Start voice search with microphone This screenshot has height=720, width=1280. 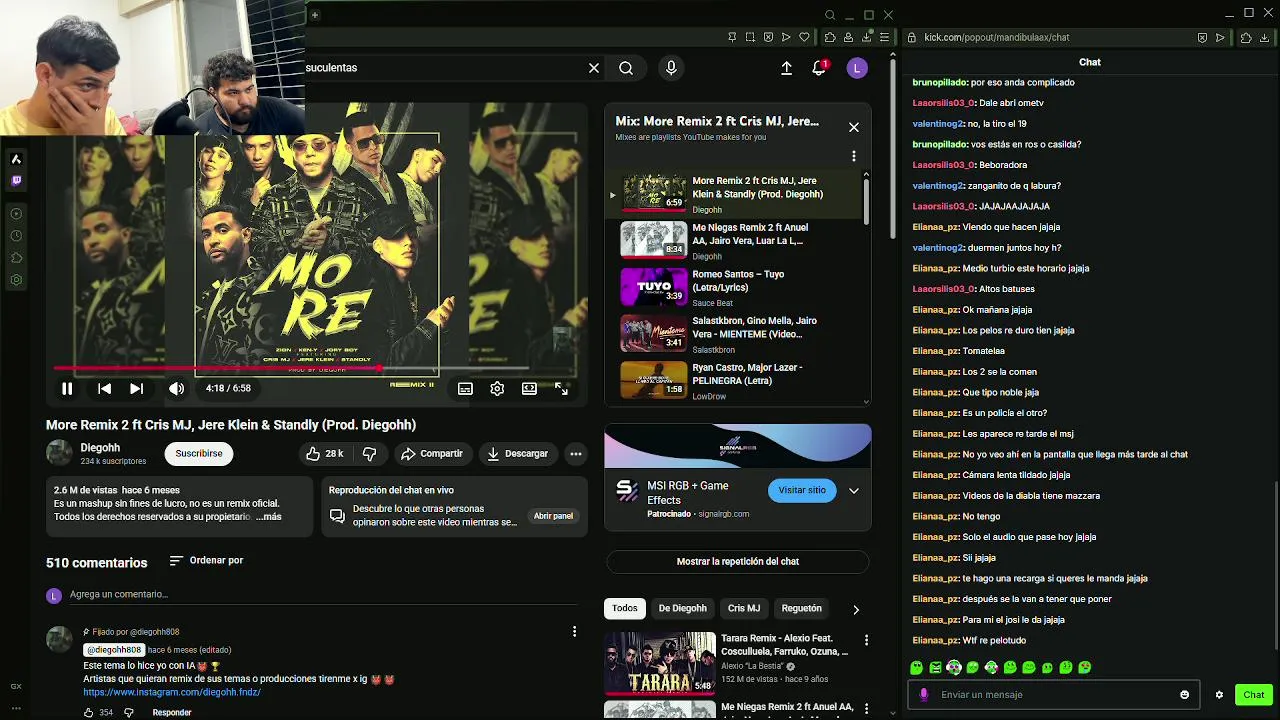pos(671,68)
